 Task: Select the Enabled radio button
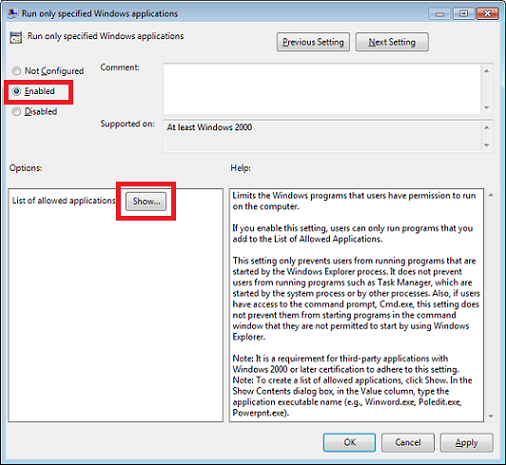point(16,91)
